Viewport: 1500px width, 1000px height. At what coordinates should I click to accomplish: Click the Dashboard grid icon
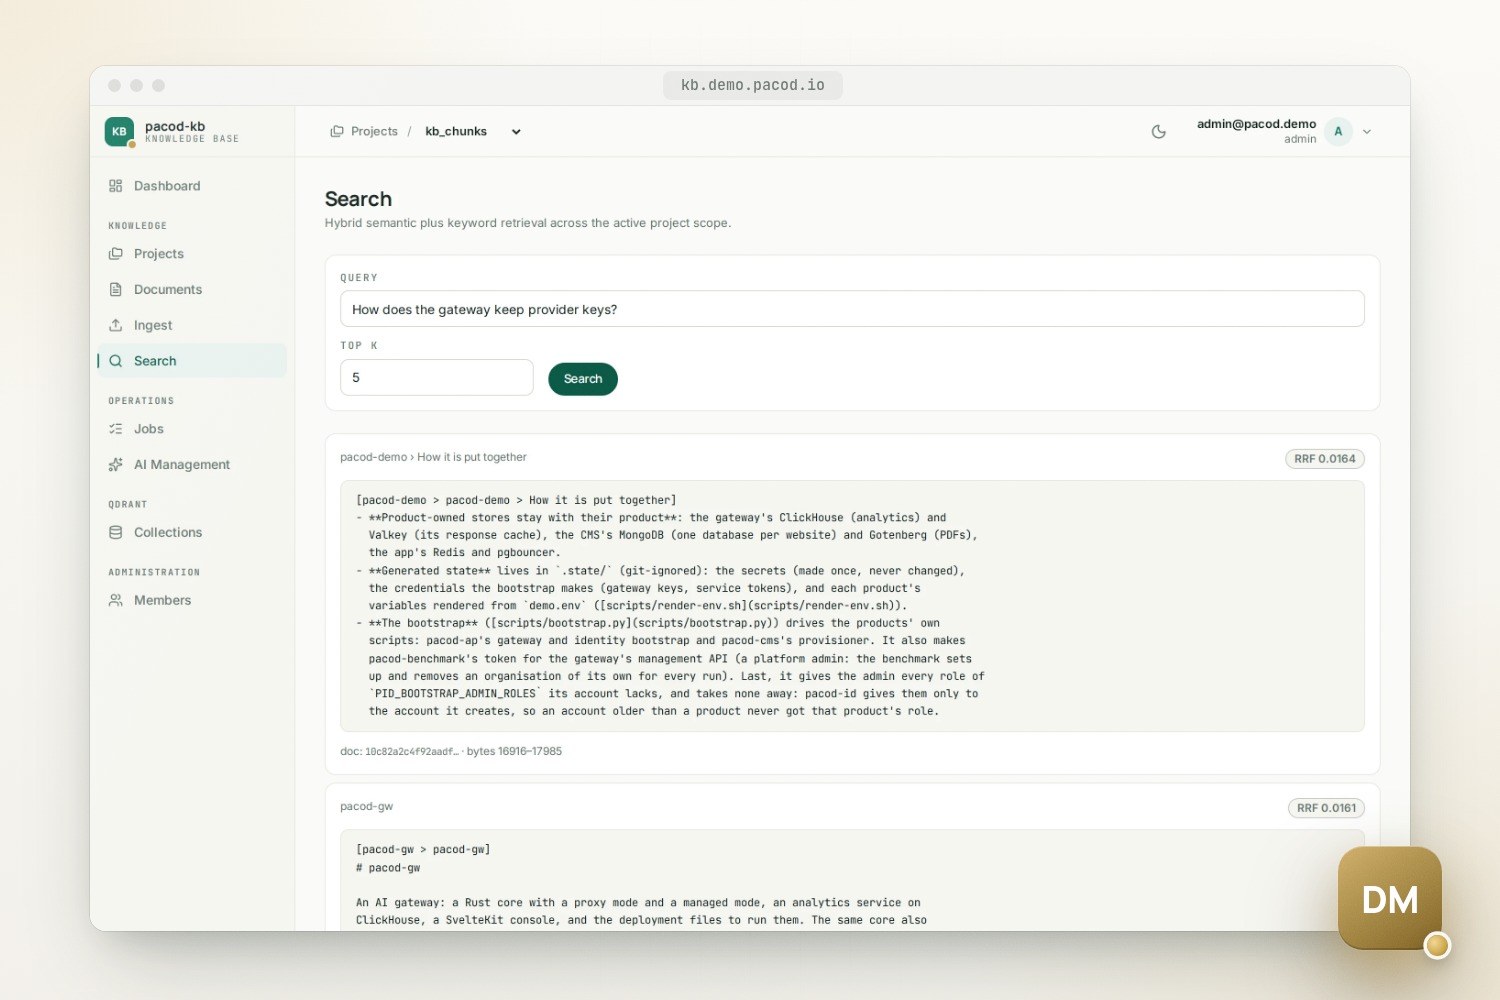pos(116,186)
